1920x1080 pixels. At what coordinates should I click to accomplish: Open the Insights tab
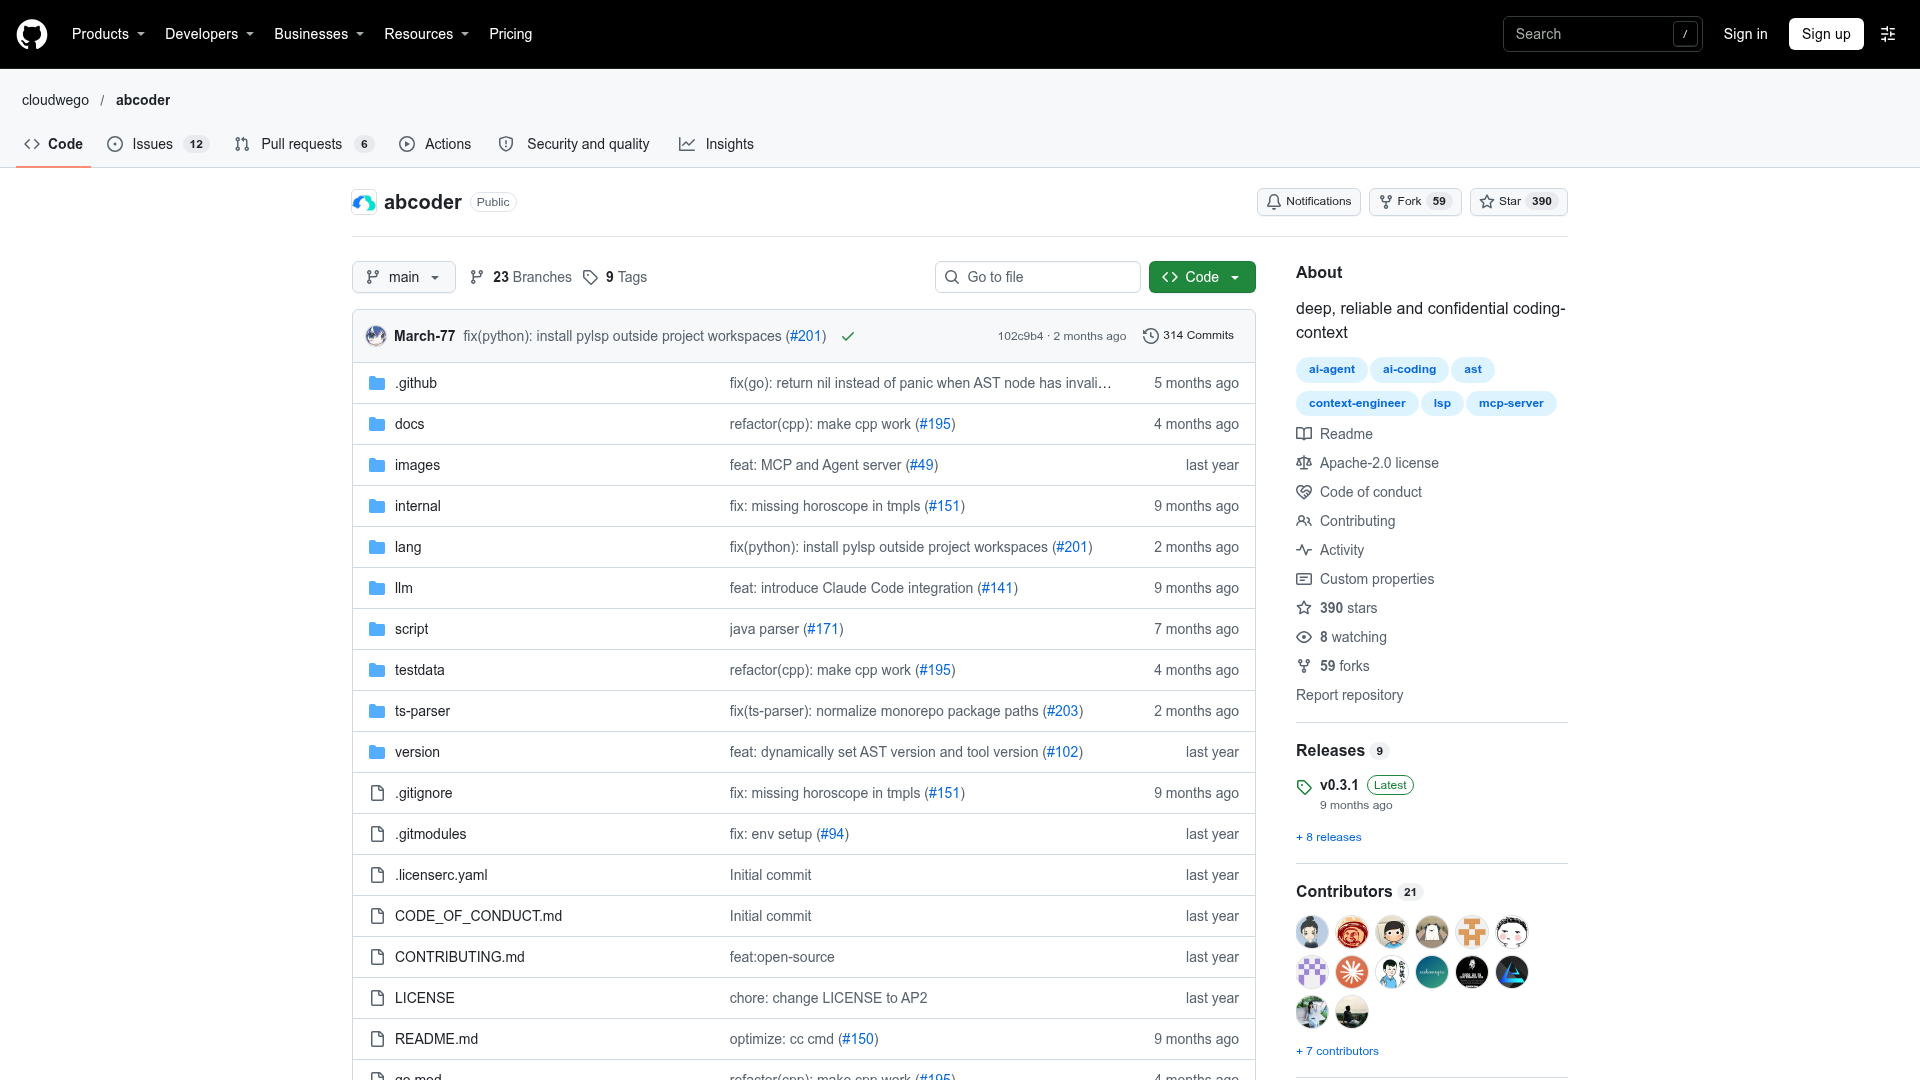716,144
